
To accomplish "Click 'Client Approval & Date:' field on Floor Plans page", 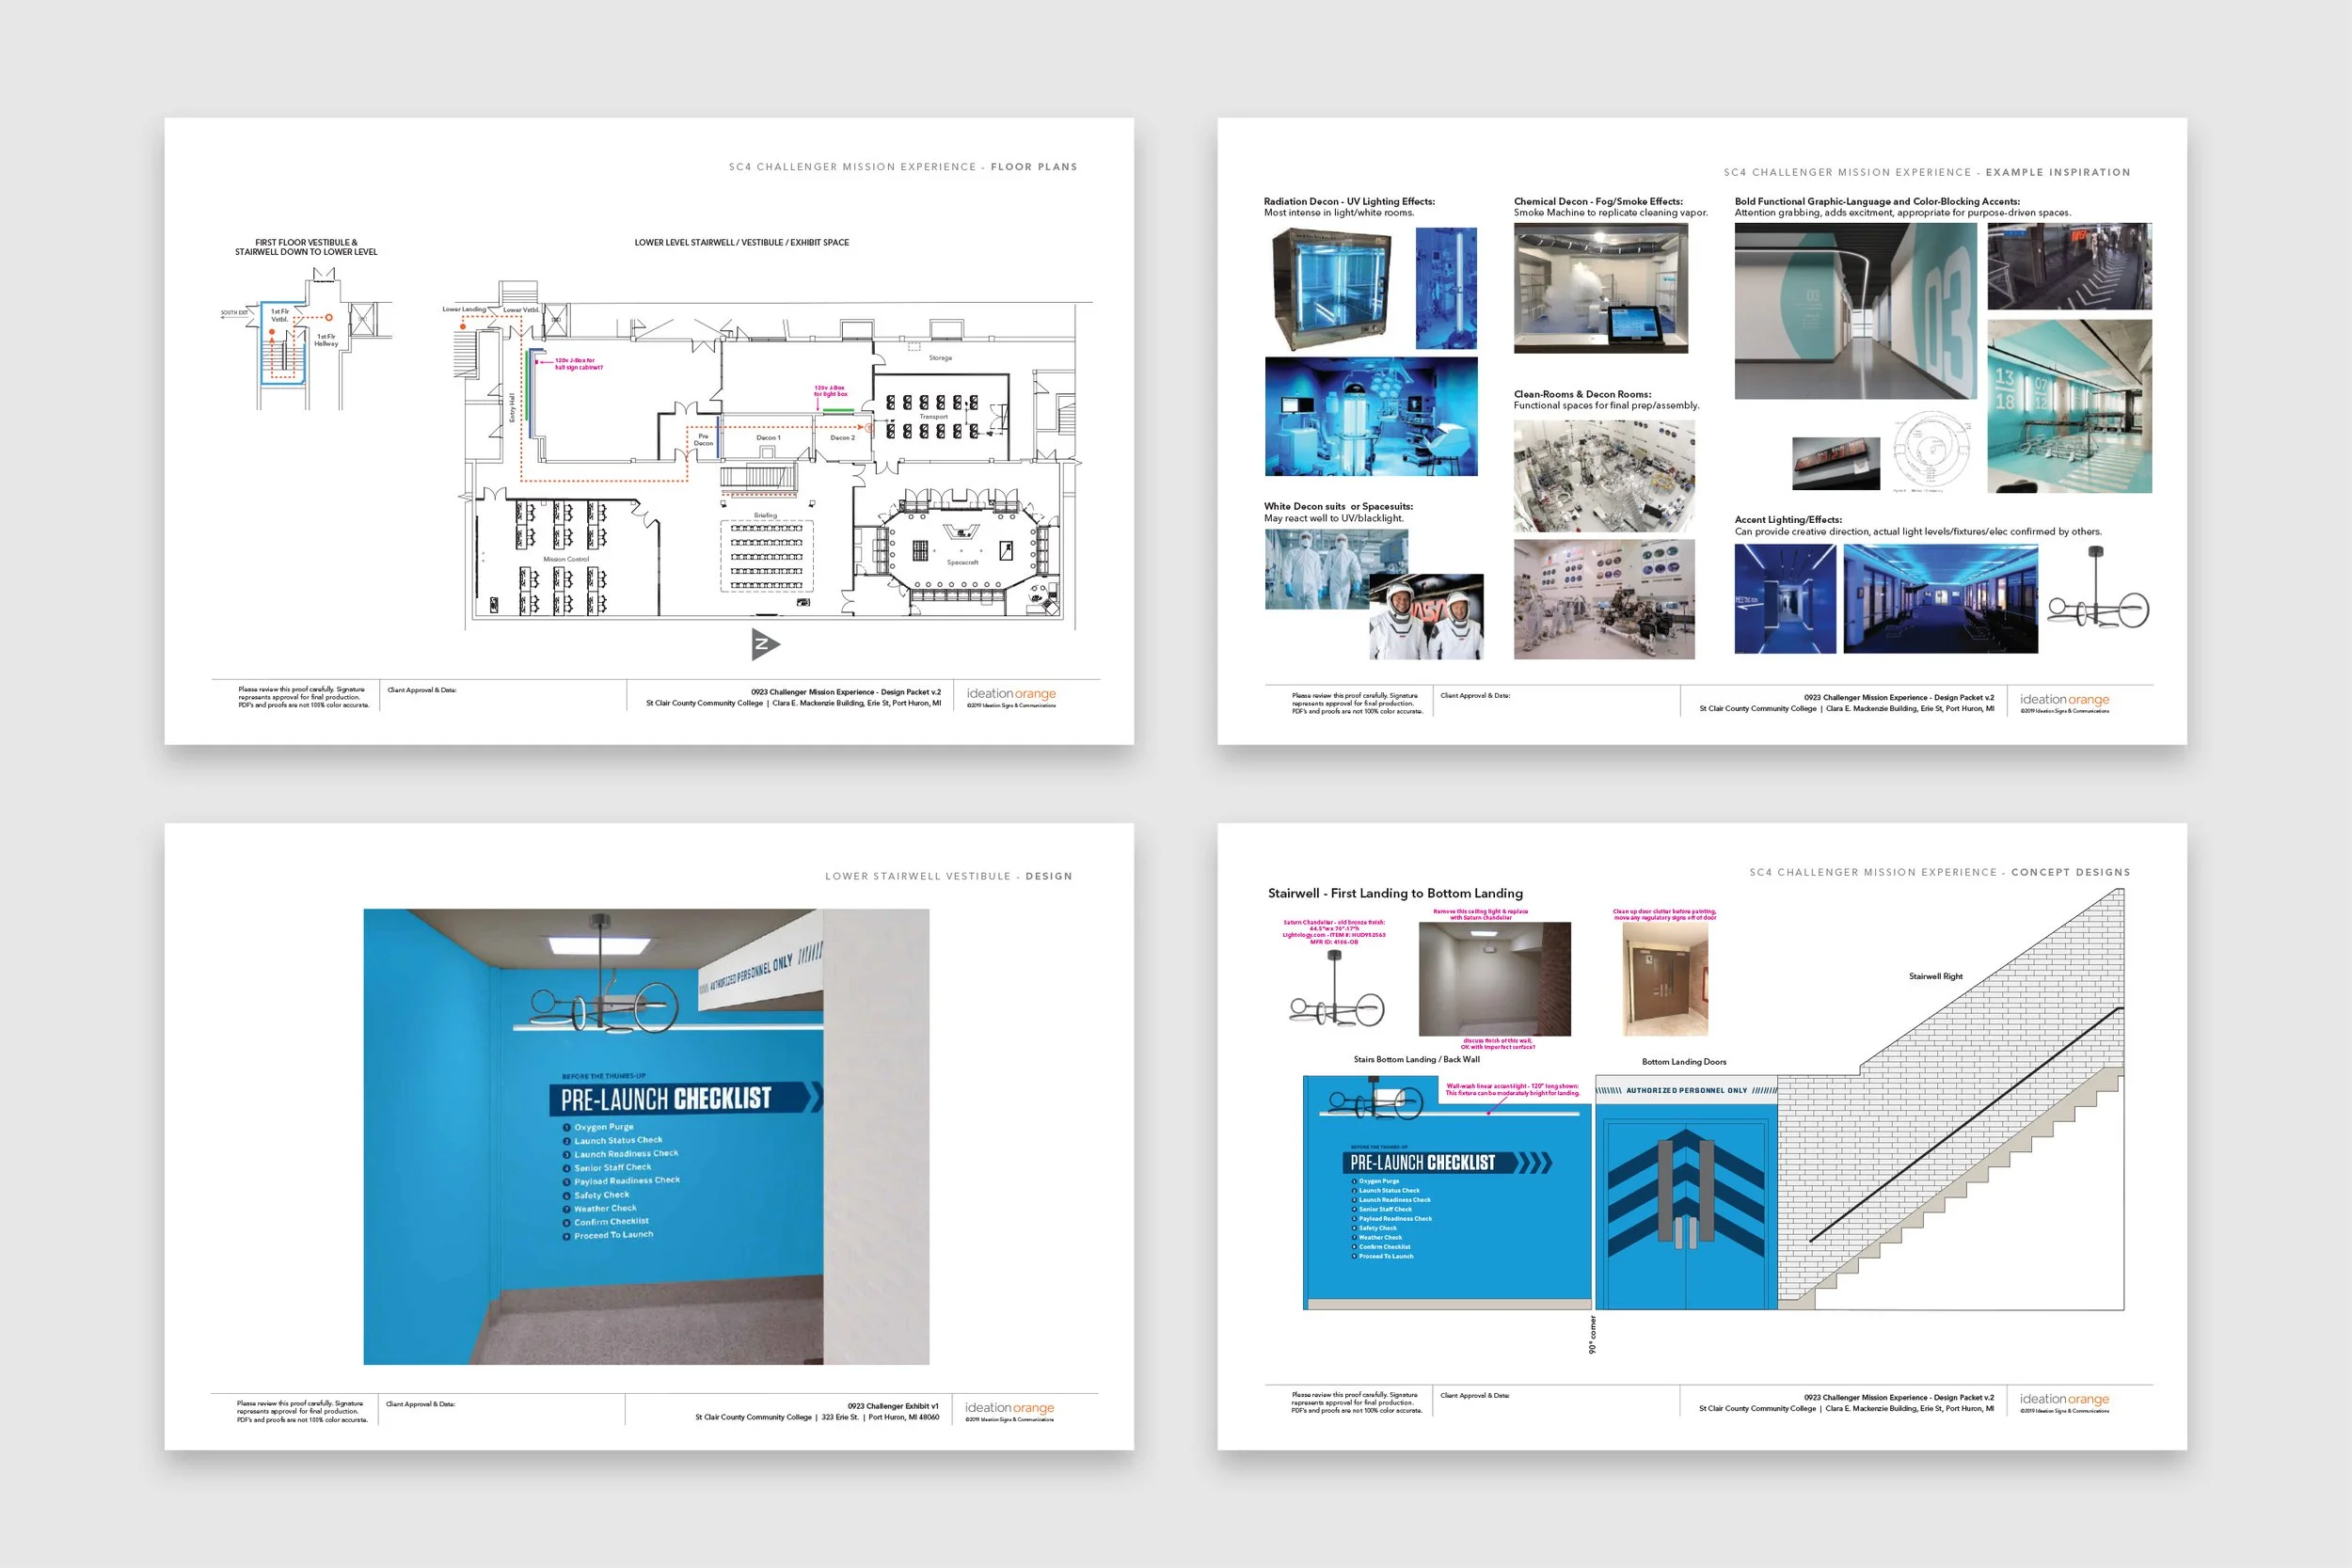I will (x=421, y=690).
